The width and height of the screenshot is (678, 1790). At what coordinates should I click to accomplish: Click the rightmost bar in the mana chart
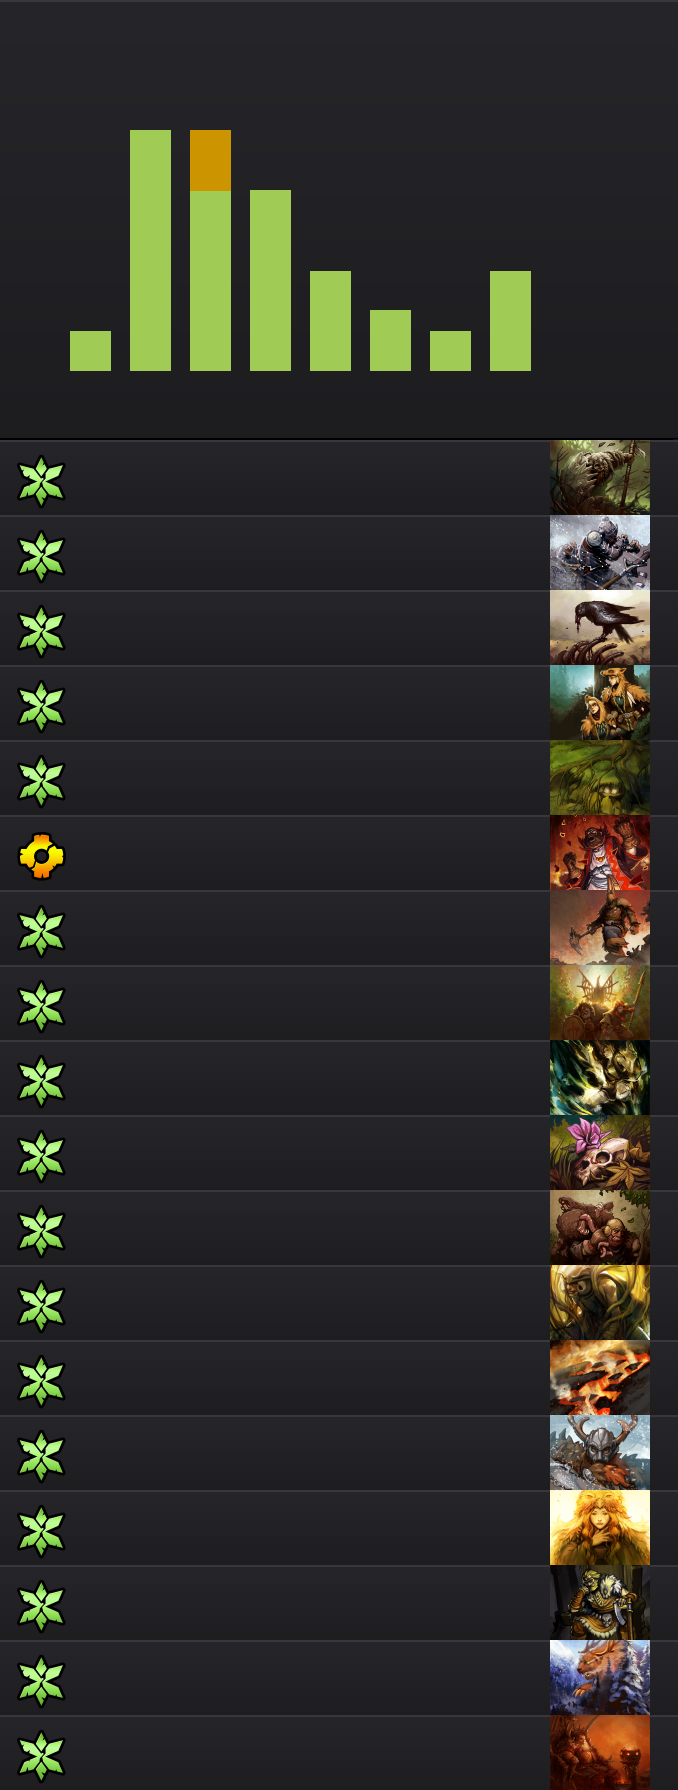pos(510,321)
